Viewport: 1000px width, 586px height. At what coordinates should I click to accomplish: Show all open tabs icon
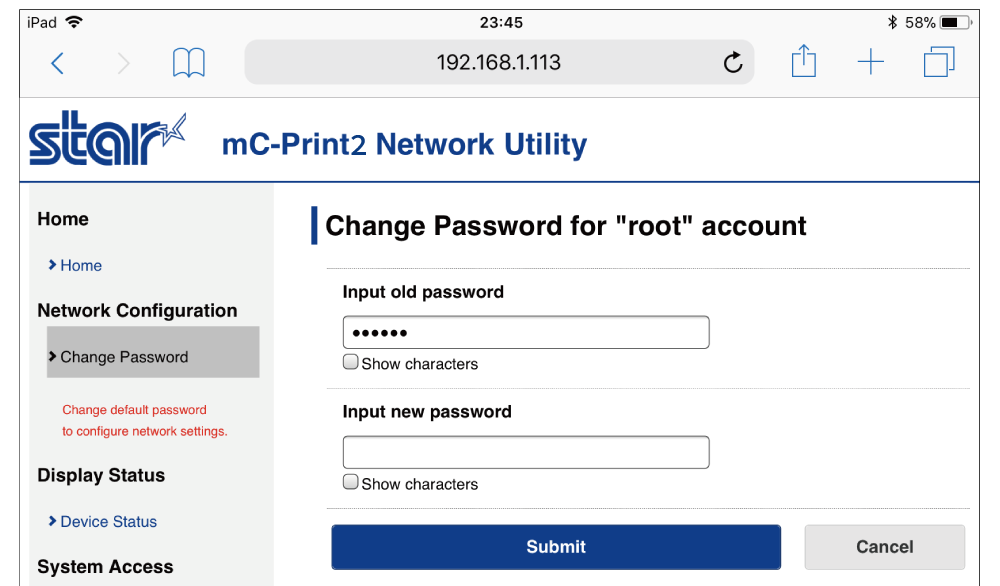939,63
